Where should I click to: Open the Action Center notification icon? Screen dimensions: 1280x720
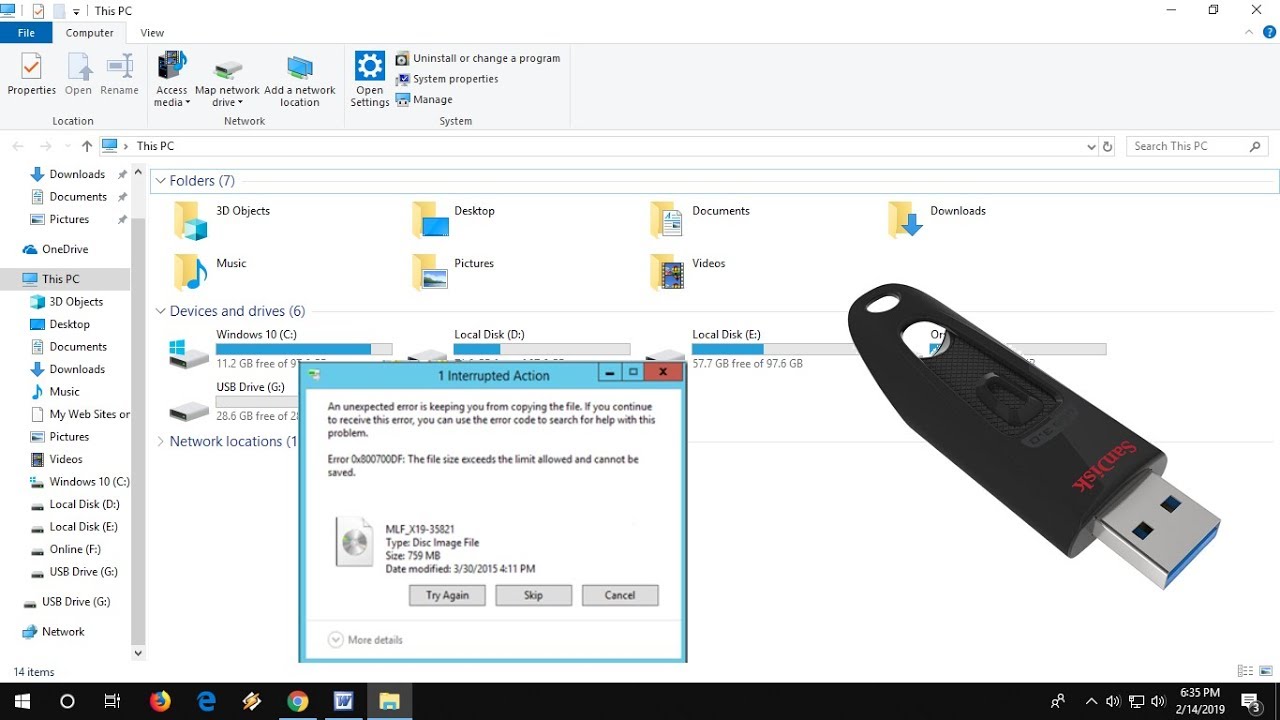pyautogui.click(x=1250, y=701)
